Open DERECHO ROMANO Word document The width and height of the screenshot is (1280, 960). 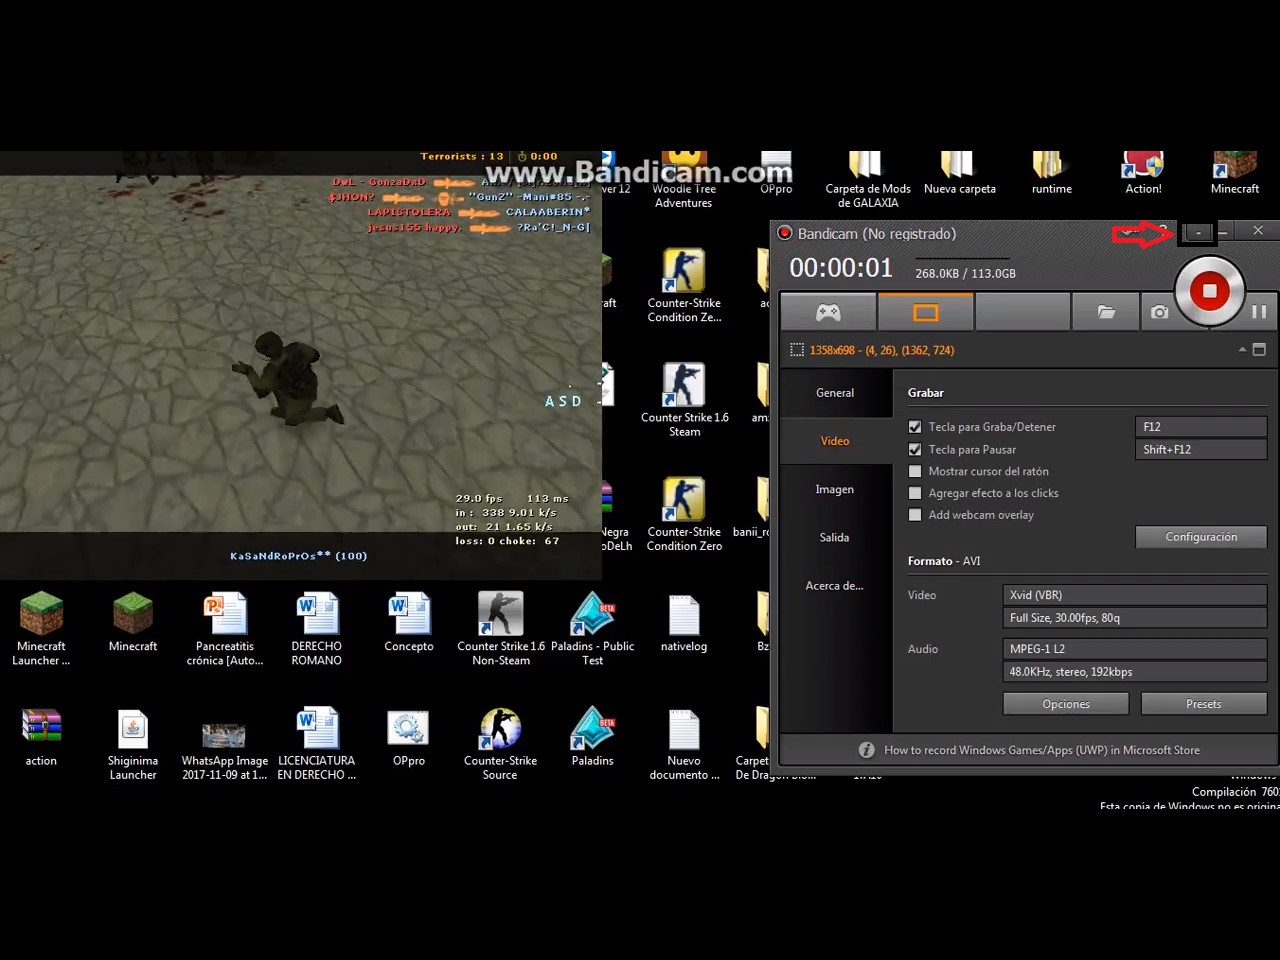coord(317,628)
